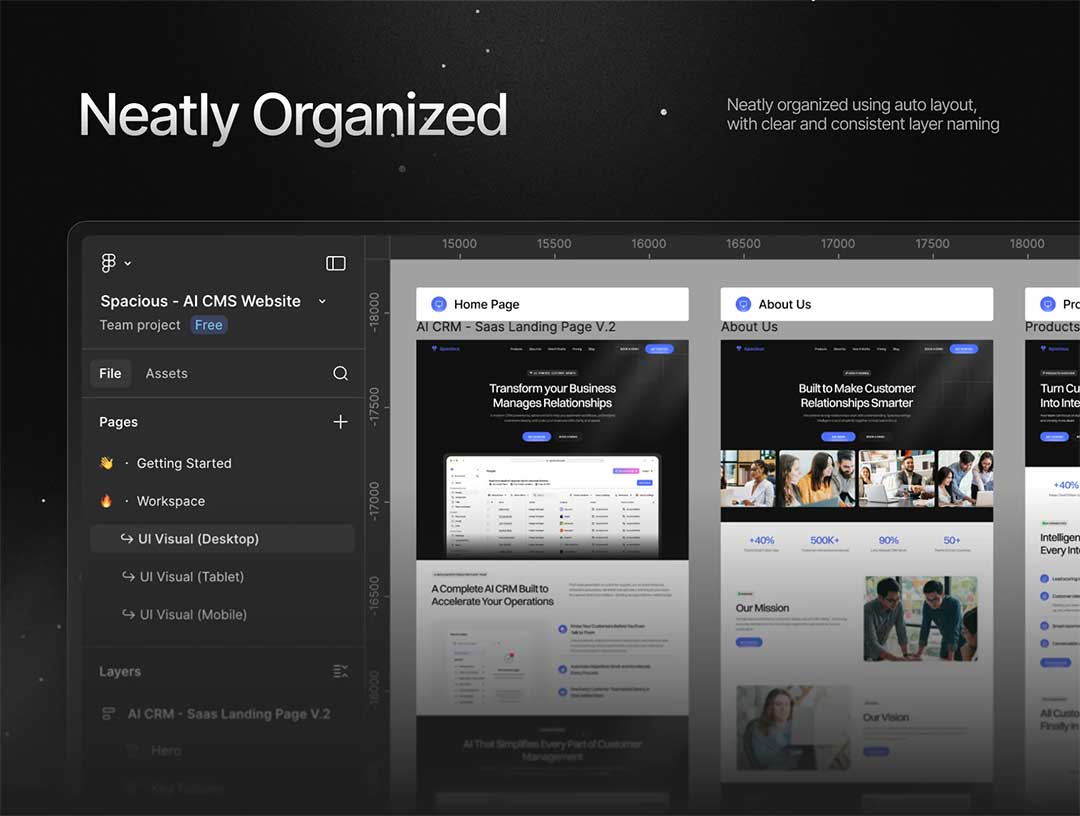Viewport: 1080px width, 816px height.
Task: Open dropdown chevron next to Figma logo
Action: tap(128, 264)
